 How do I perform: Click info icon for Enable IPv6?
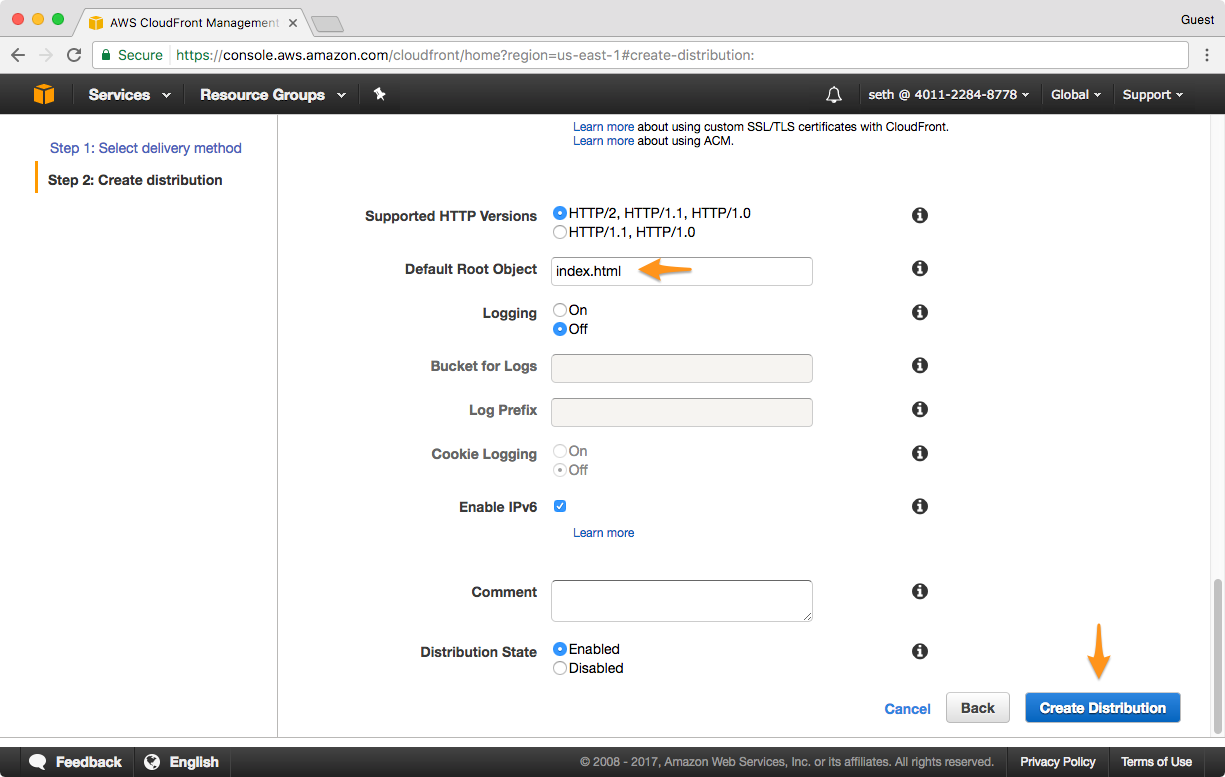point(919,506)
